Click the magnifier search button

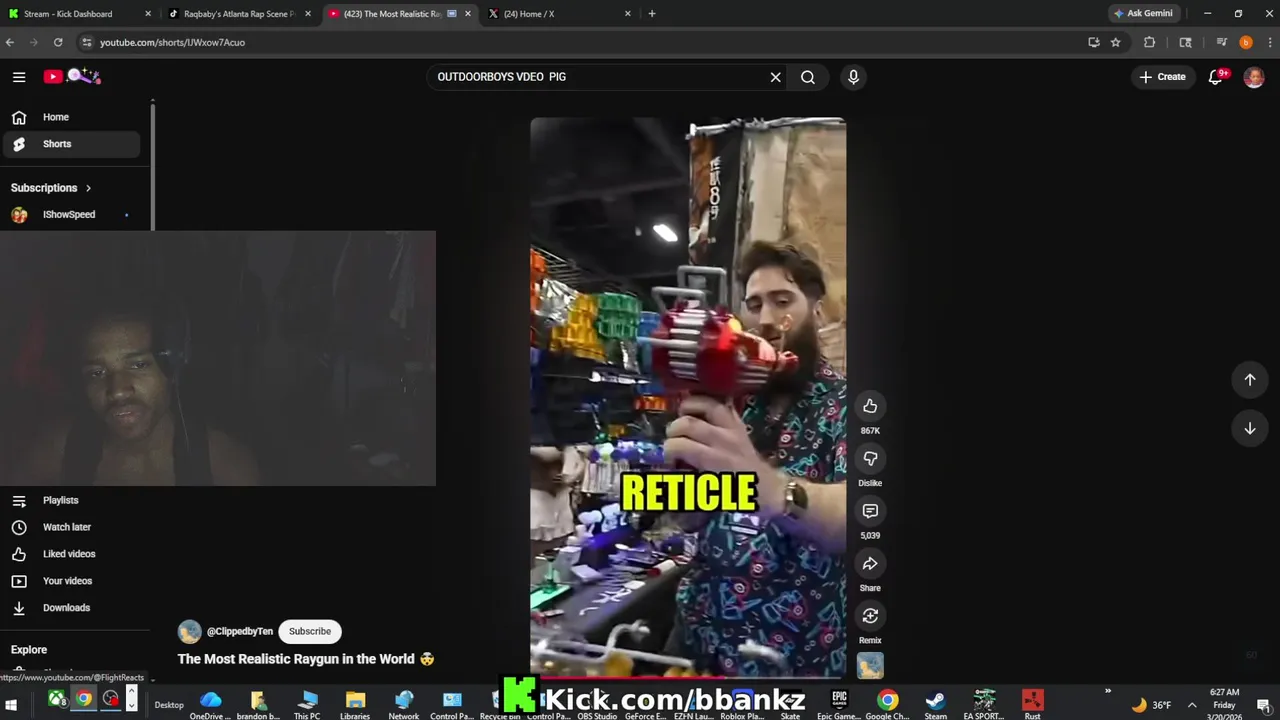[x=808, y=77]
